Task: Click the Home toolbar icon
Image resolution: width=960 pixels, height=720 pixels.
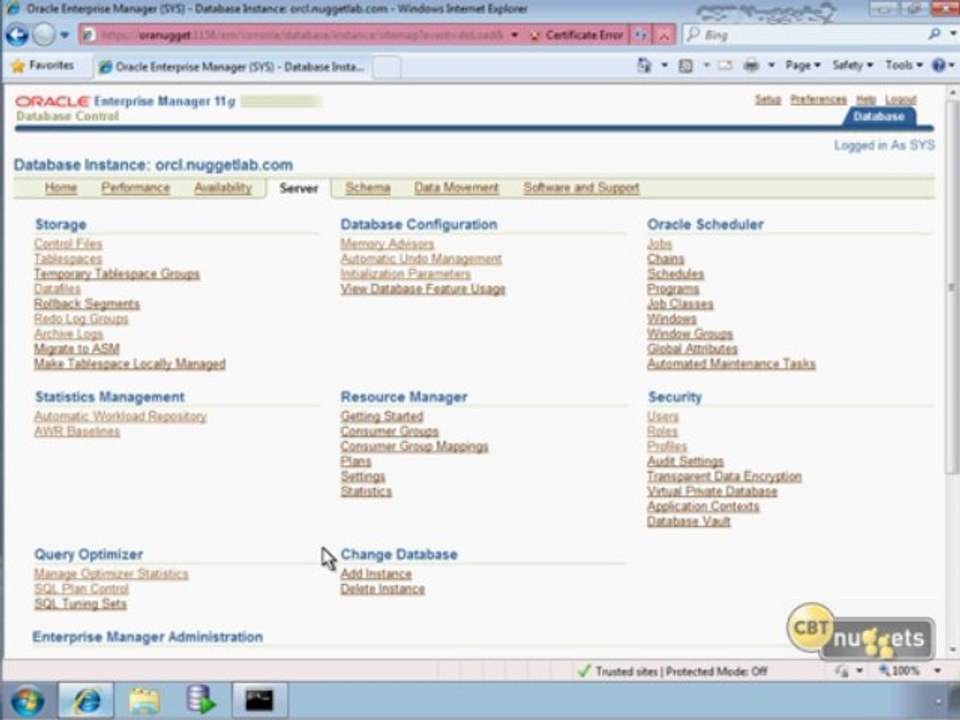Action: (644, 65)
